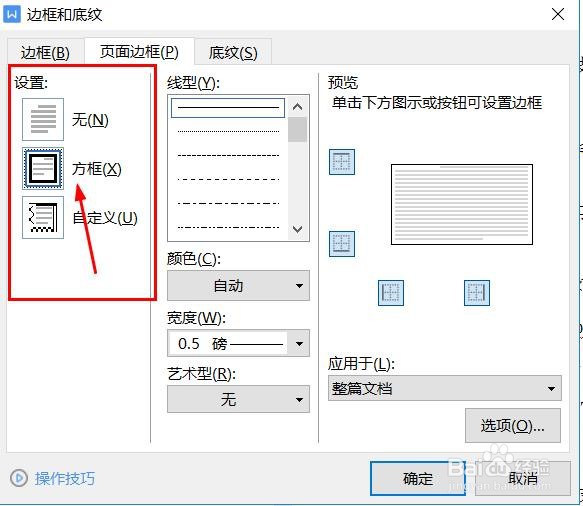Open the 宽度(W) width dropdown
The width and height of the screenshot is (583, 506).
tap(238, 343)
